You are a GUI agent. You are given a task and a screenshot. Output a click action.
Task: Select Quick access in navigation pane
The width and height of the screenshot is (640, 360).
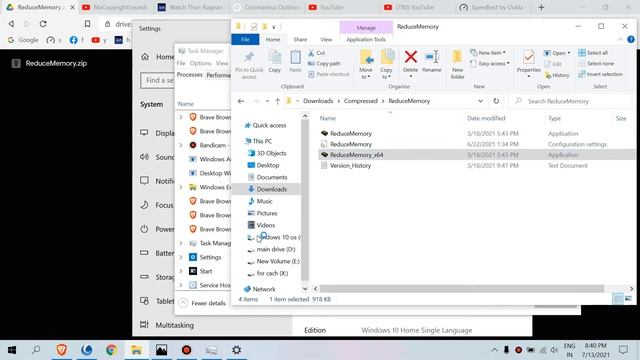(x=265, y=125)
